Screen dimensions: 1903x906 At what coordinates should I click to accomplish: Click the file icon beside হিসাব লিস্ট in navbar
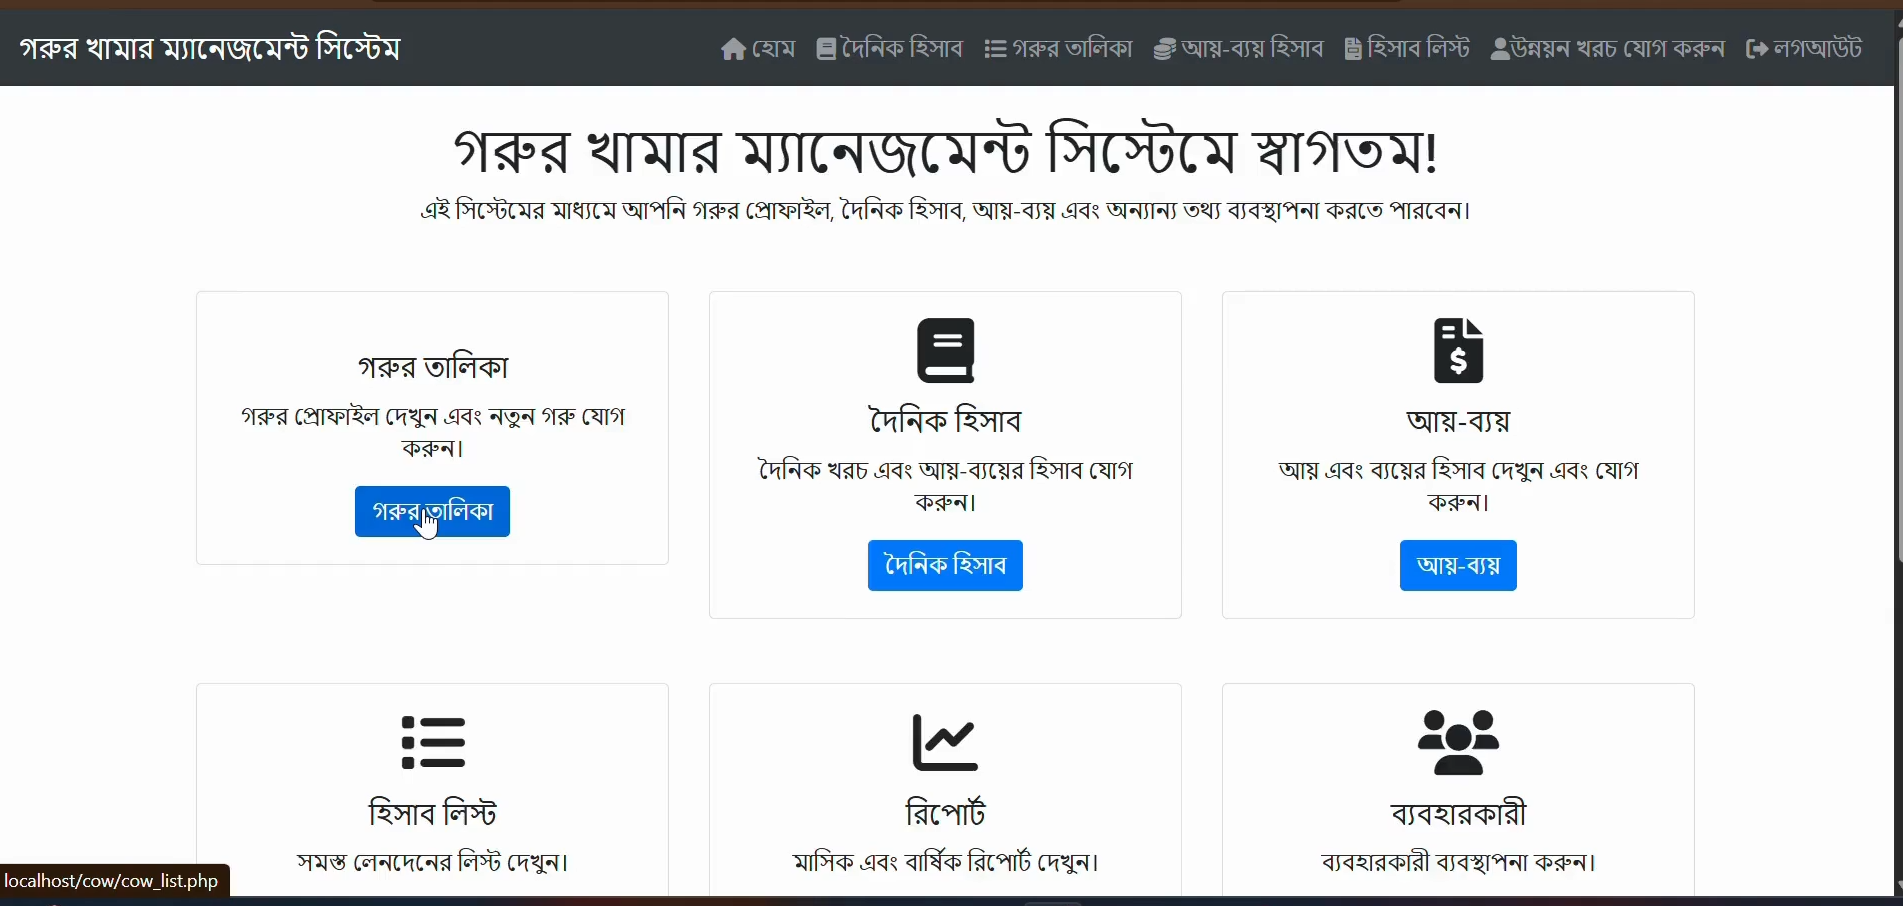(x=1354, y=48)
